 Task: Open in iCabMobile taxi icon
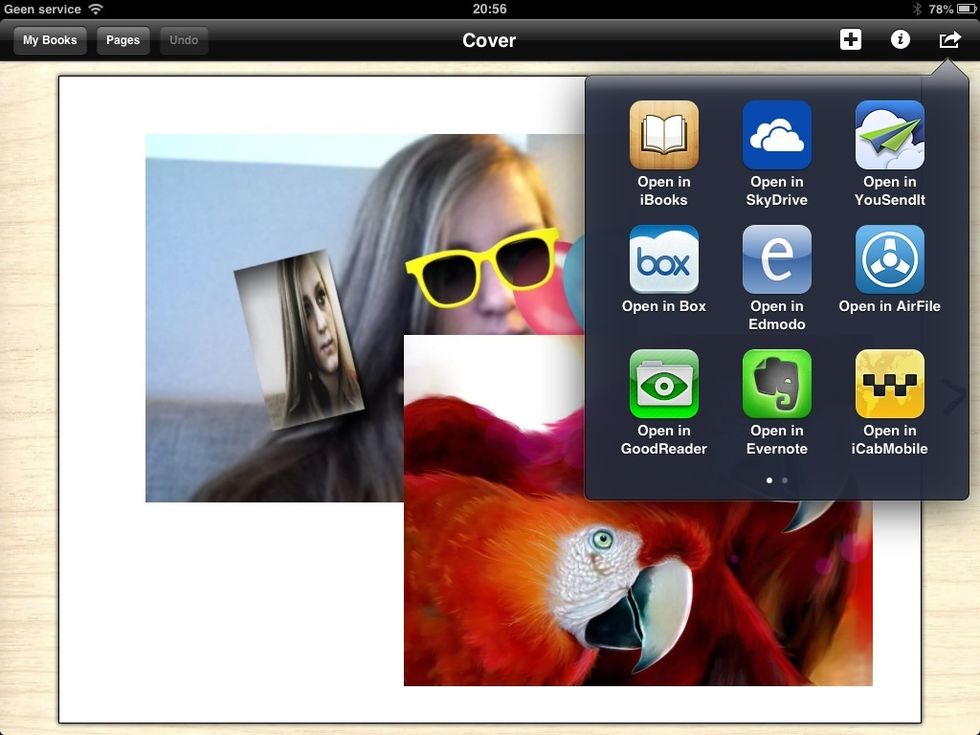tap(889, 384)
